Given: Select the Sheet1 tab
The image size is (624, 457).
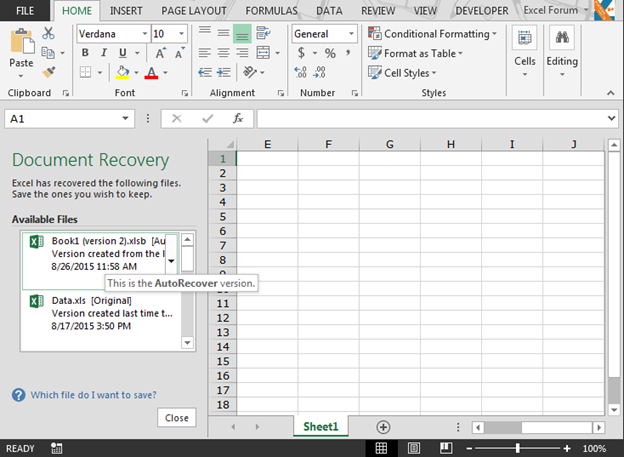Looking at the screenshot, I should point(320,426).
